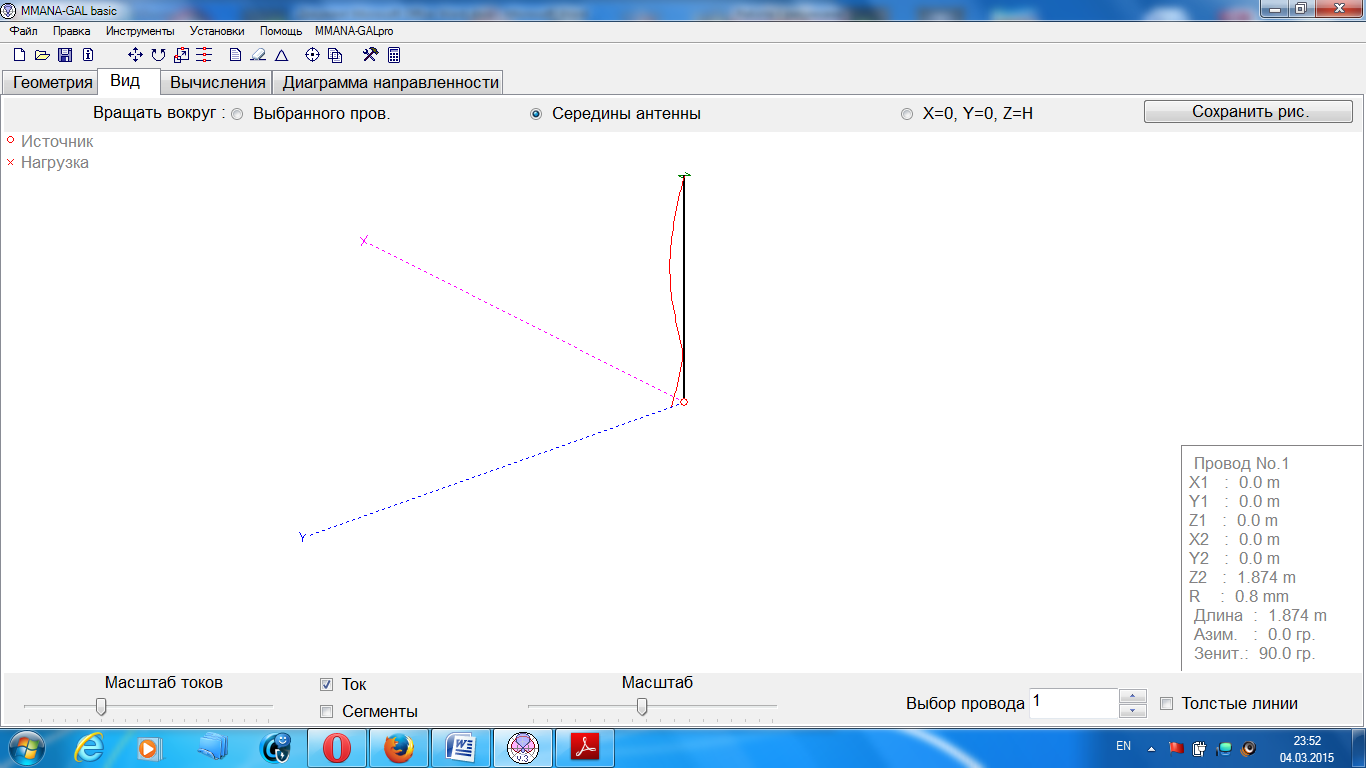Open settings via hammer and wrench icon
The width and height of the screenshot is (1366, 768).
pyautogui.click(x=370, y=55)
